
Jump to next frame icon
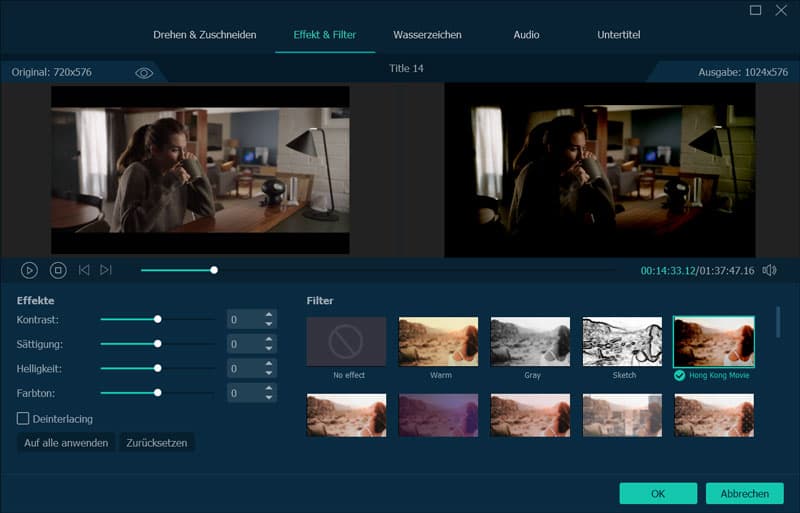point(106,270)
